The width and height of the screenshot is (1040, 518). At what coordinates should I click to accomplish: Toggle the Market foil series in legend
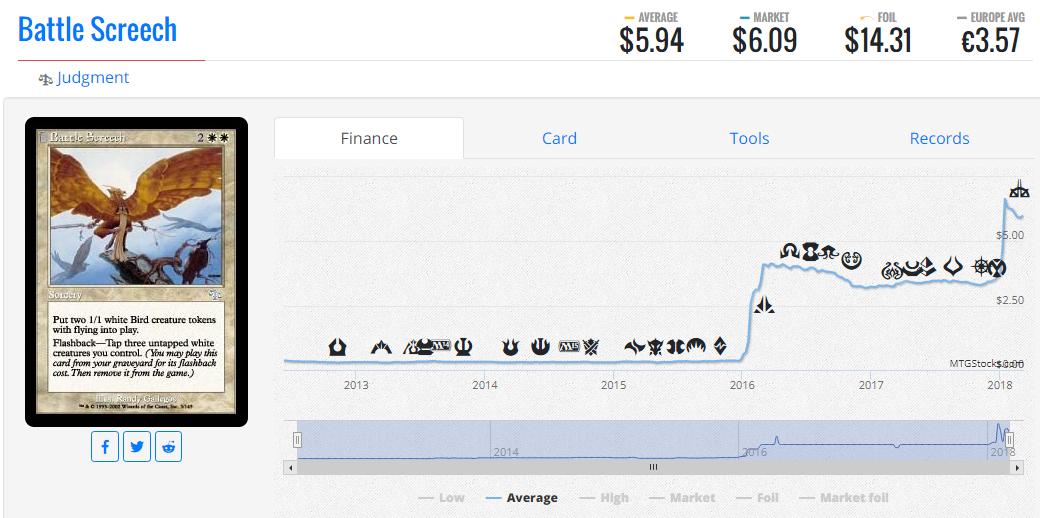pyautogui.click(x=844, y=497)
